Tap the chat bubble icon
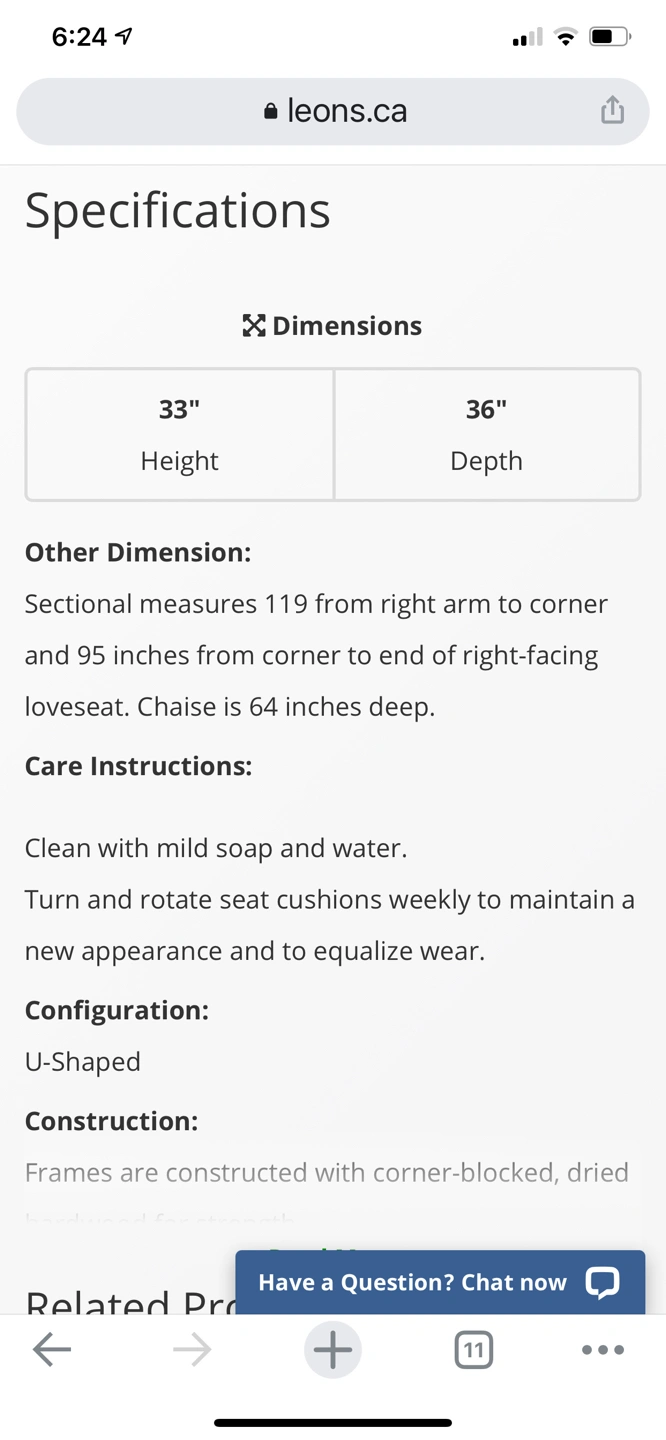 (603, 1282)
